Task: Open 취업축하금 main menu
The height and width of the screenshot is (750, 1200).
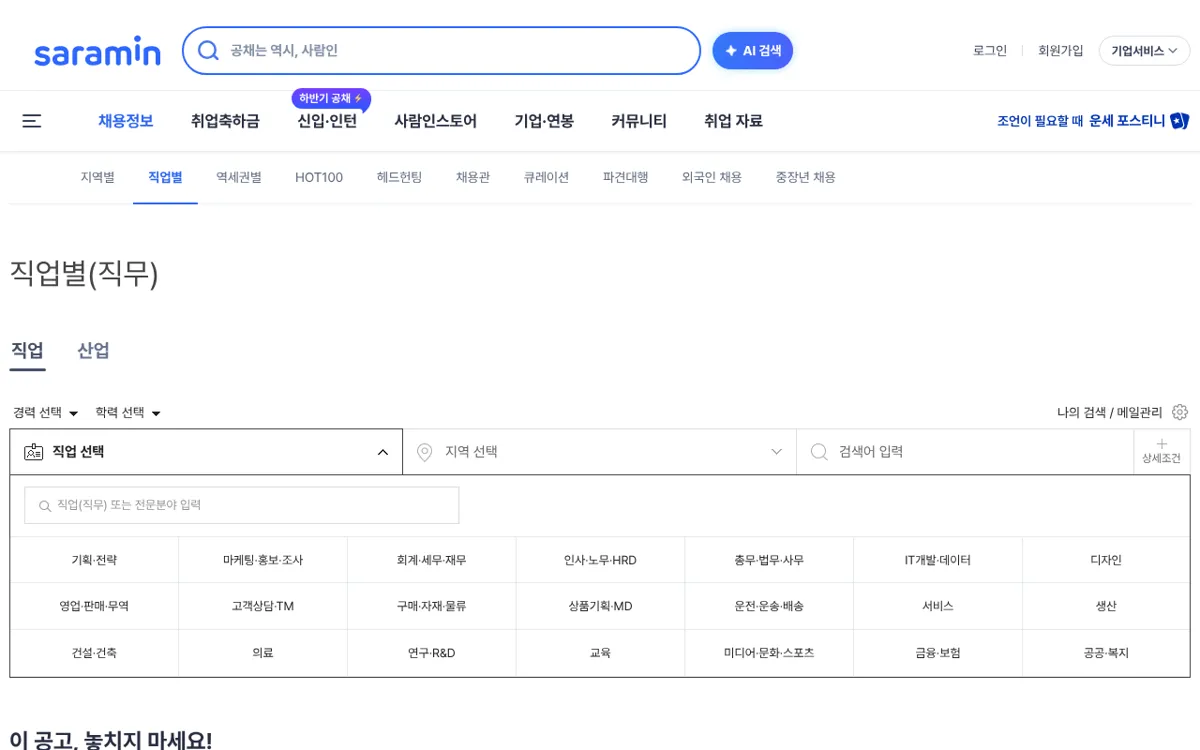Action: tap(225, 121)
